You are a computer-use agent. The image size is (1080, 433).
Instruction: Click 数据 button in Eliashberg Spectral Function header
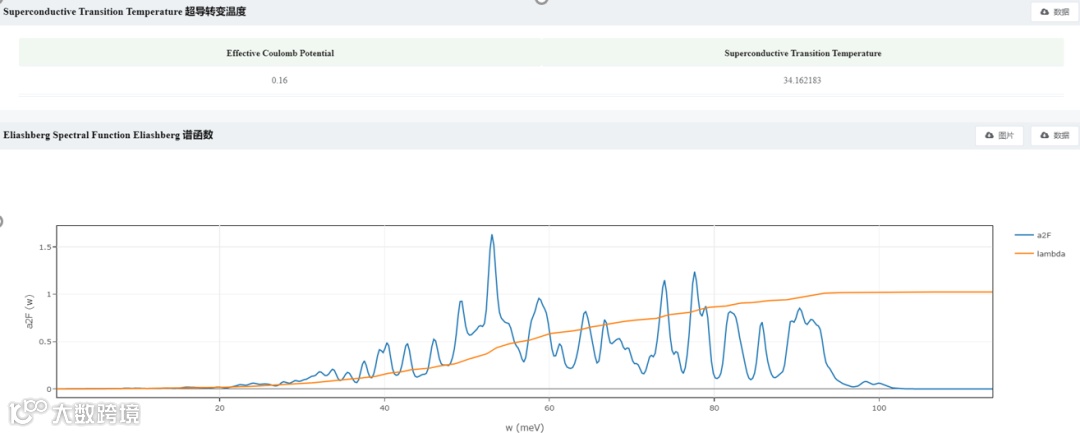pos(1054,136)
